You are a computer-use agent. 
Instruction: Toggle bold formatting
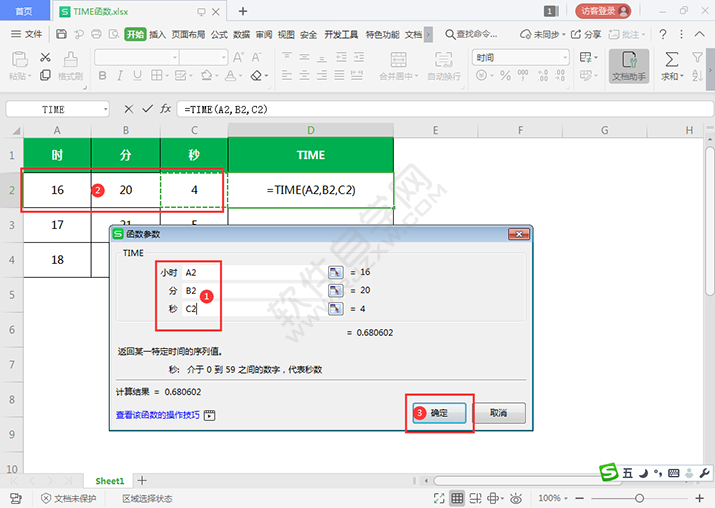(x=103, y=75)
